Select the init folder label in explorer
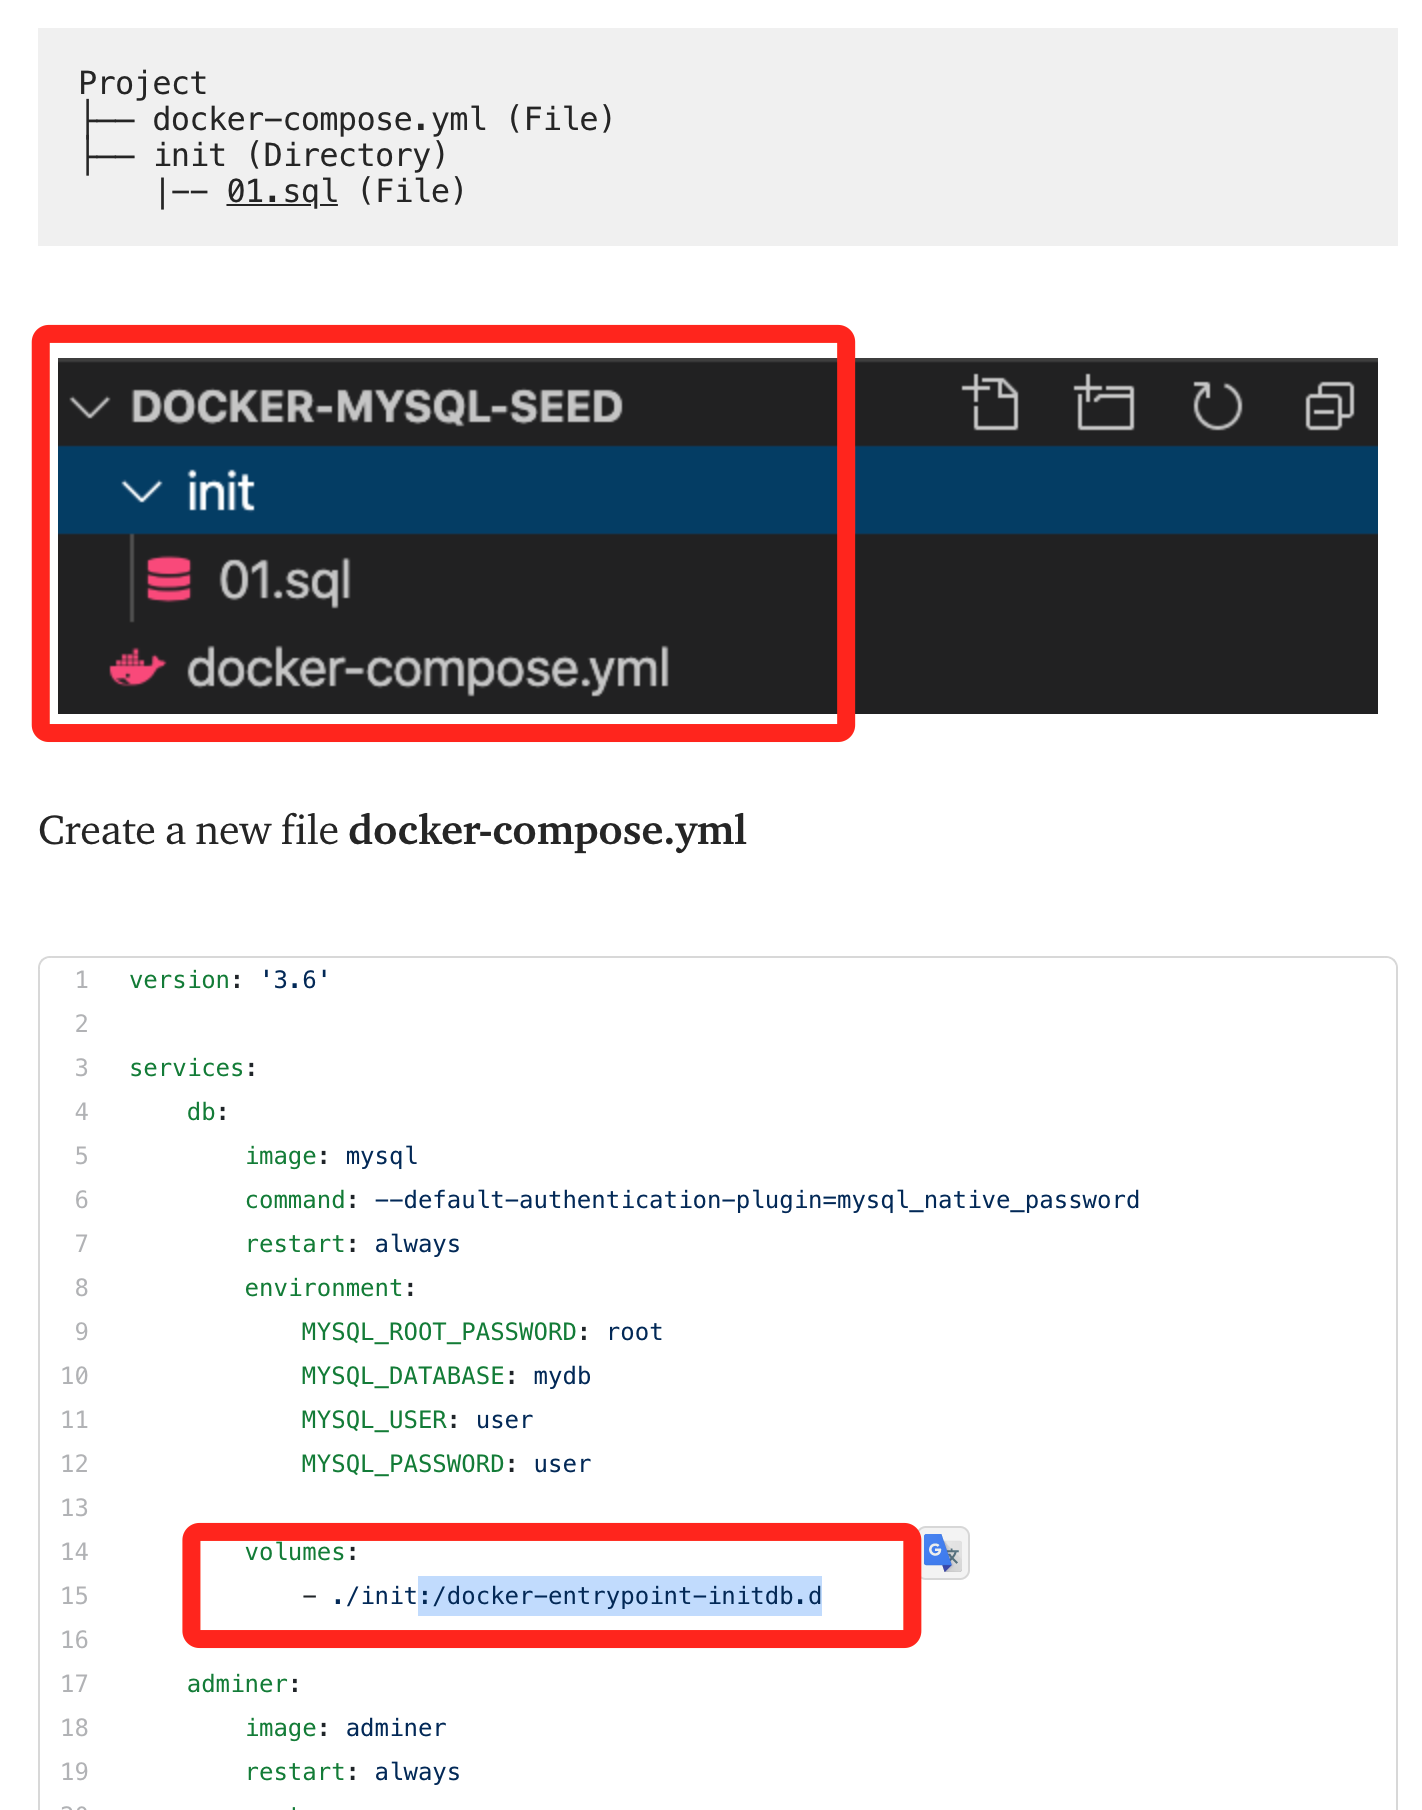 tap(221, 492)
